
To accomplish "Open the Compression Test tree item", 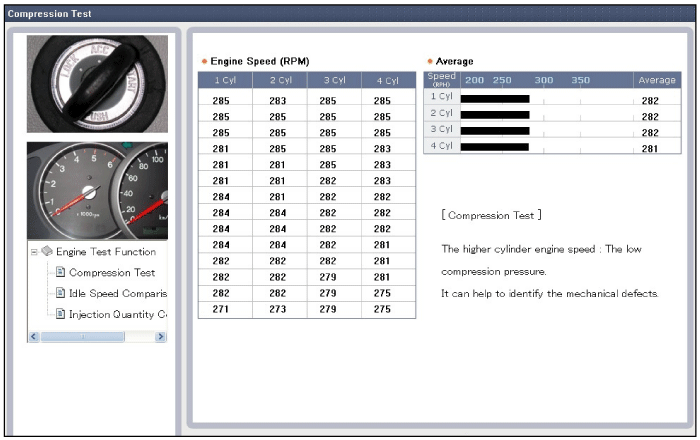I will coord(112,273).
